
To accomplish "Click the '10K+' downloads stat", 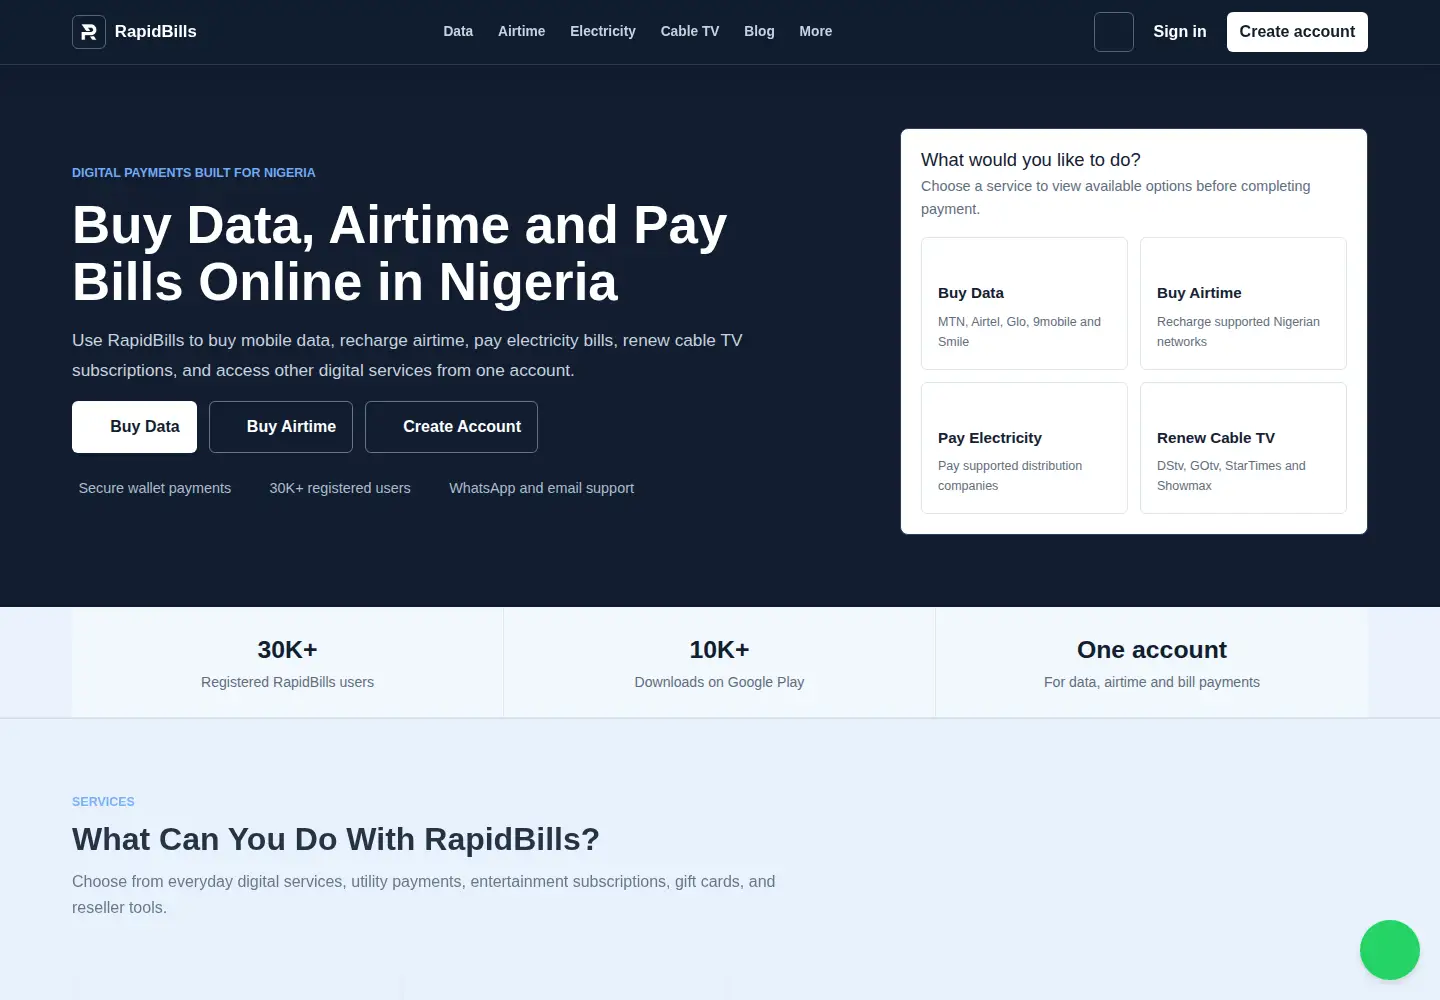I will (x=719, y=650).
